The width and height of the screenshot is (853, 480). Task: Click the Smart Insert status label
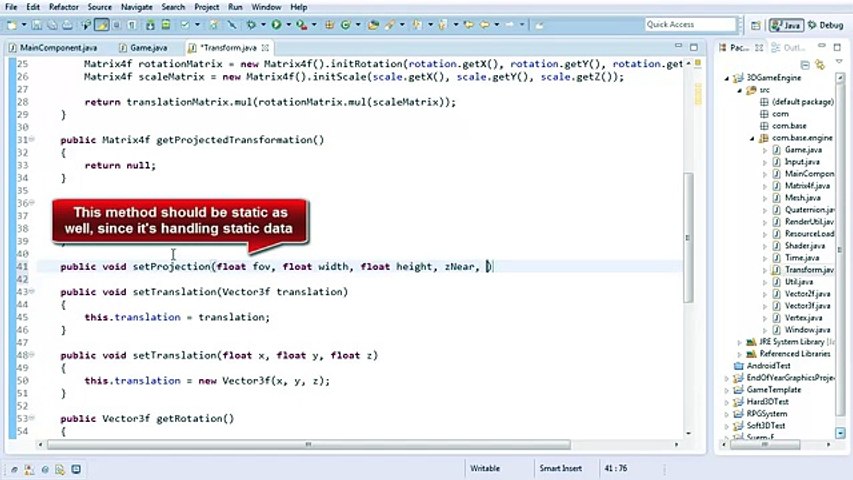[x=560, y=469]
